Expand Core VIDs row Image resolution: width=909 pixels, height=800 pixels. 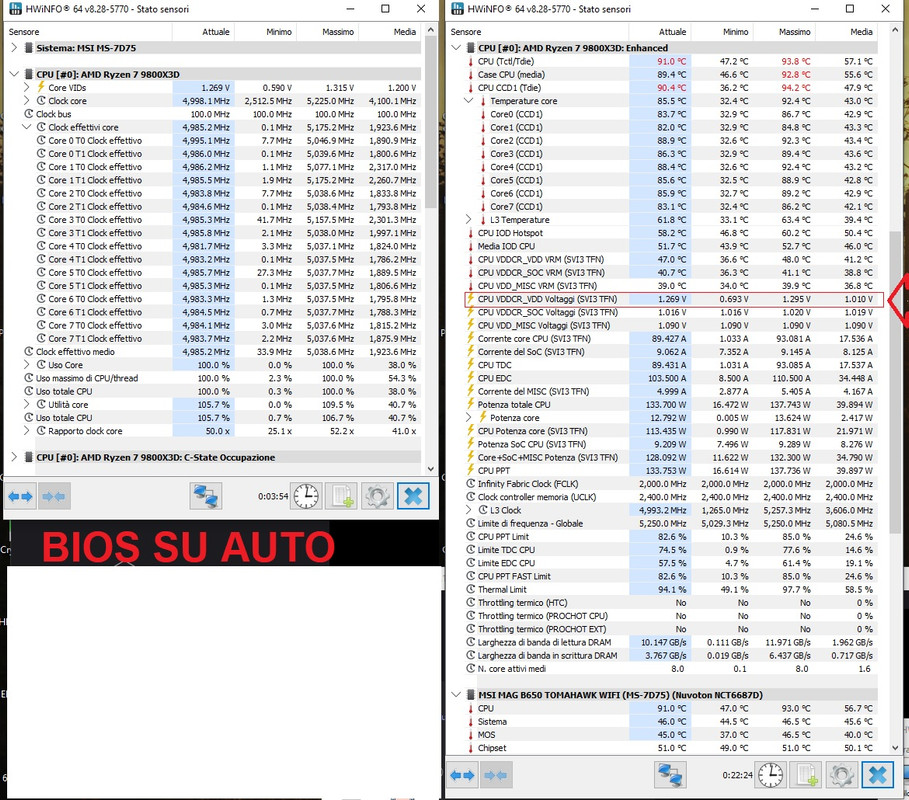click(27, 88)
